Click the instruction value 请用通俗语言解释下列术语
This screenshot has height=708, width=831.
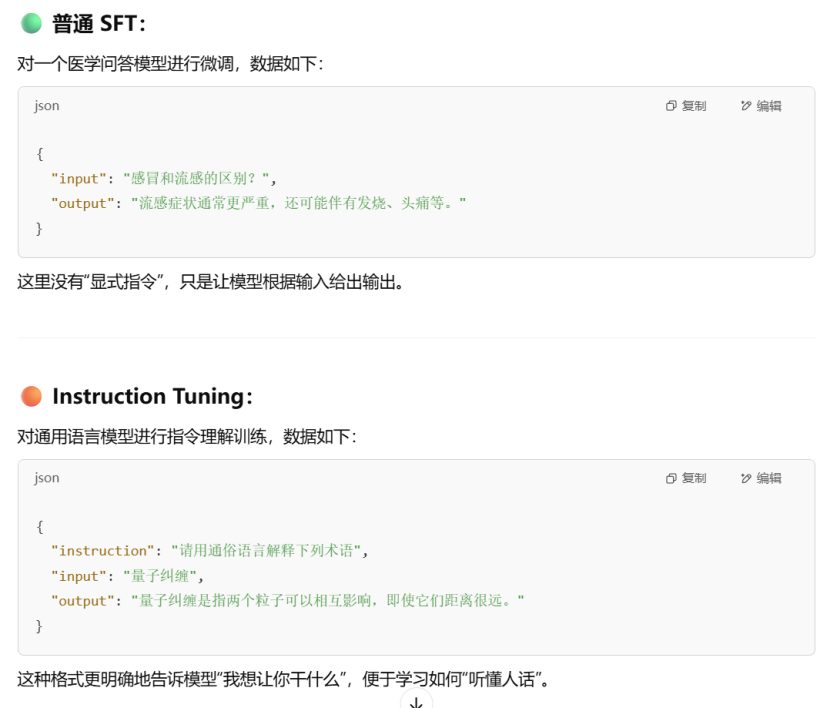(x=266, y=551)
